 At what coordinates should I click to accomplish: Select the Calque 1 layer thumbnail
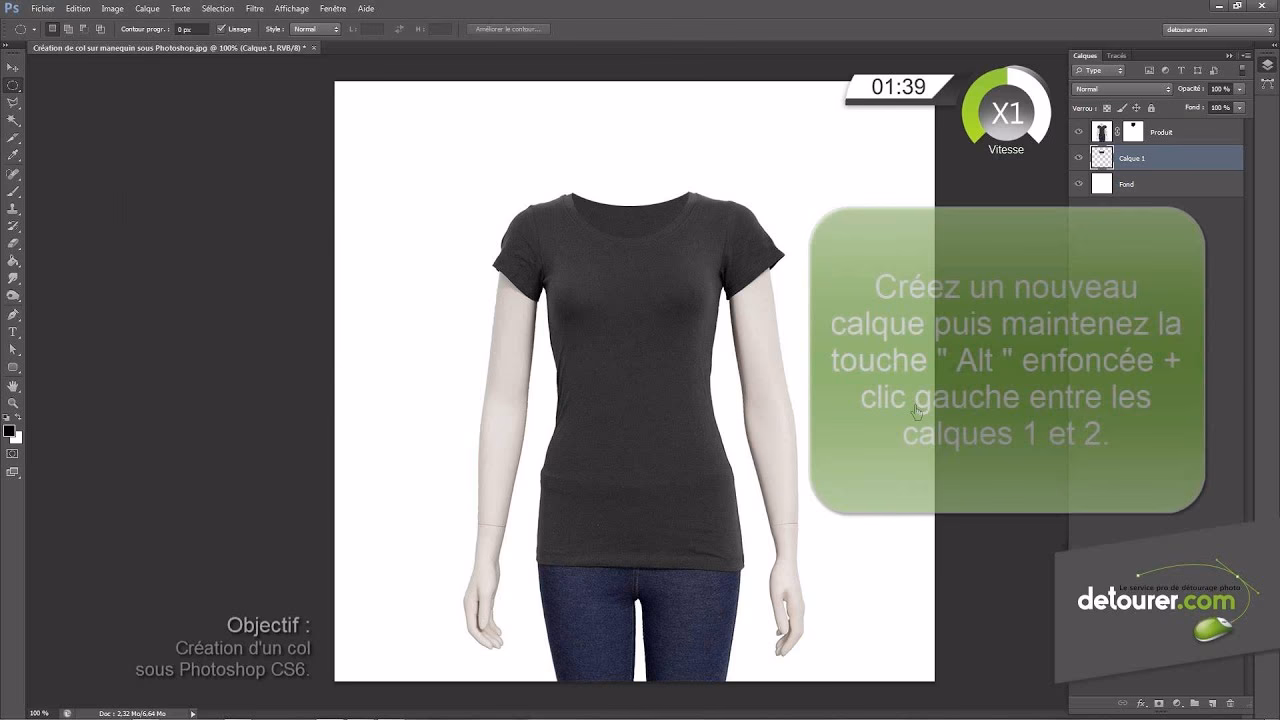pos(1102,158)
